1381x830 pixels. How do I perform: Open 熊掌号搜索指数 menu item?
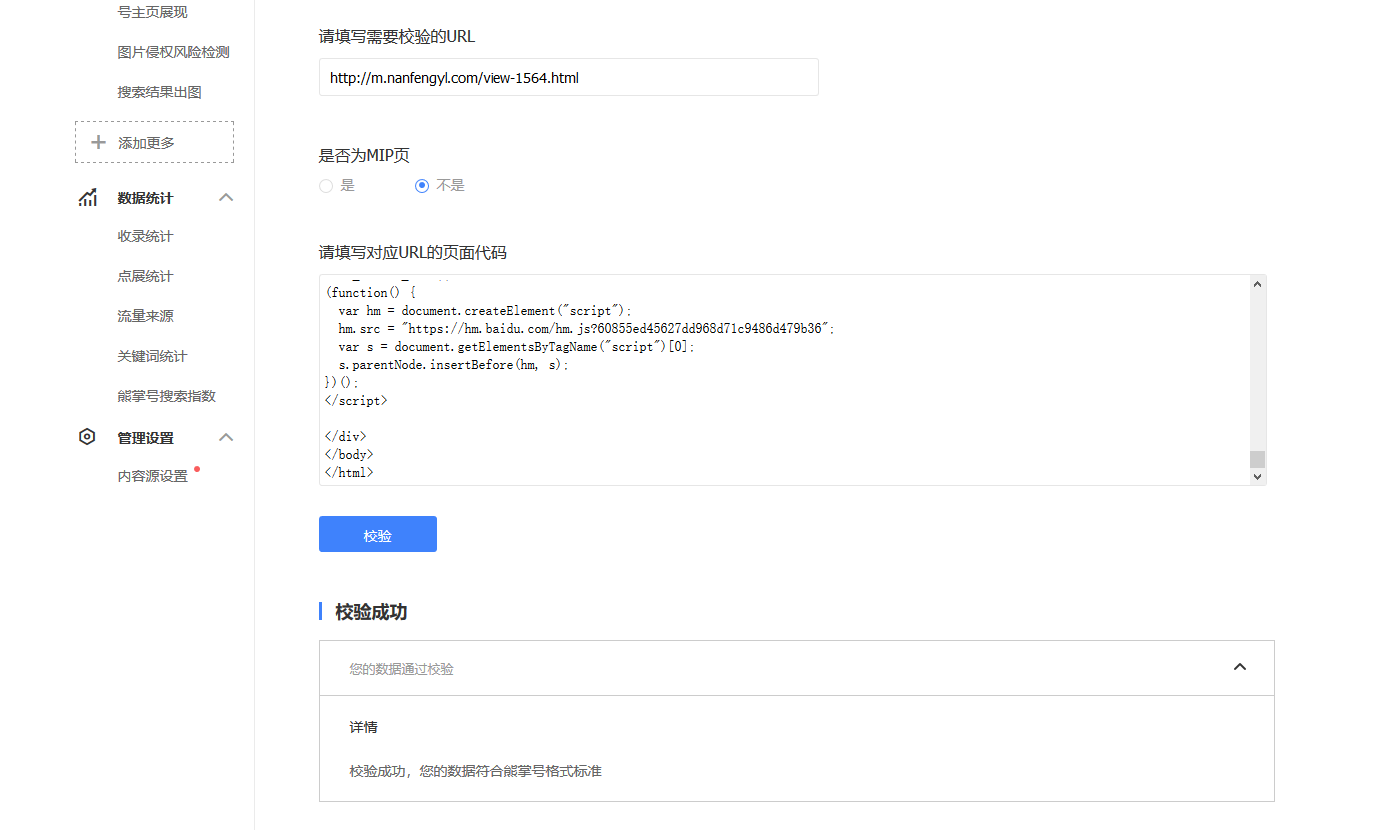point(166,396)
